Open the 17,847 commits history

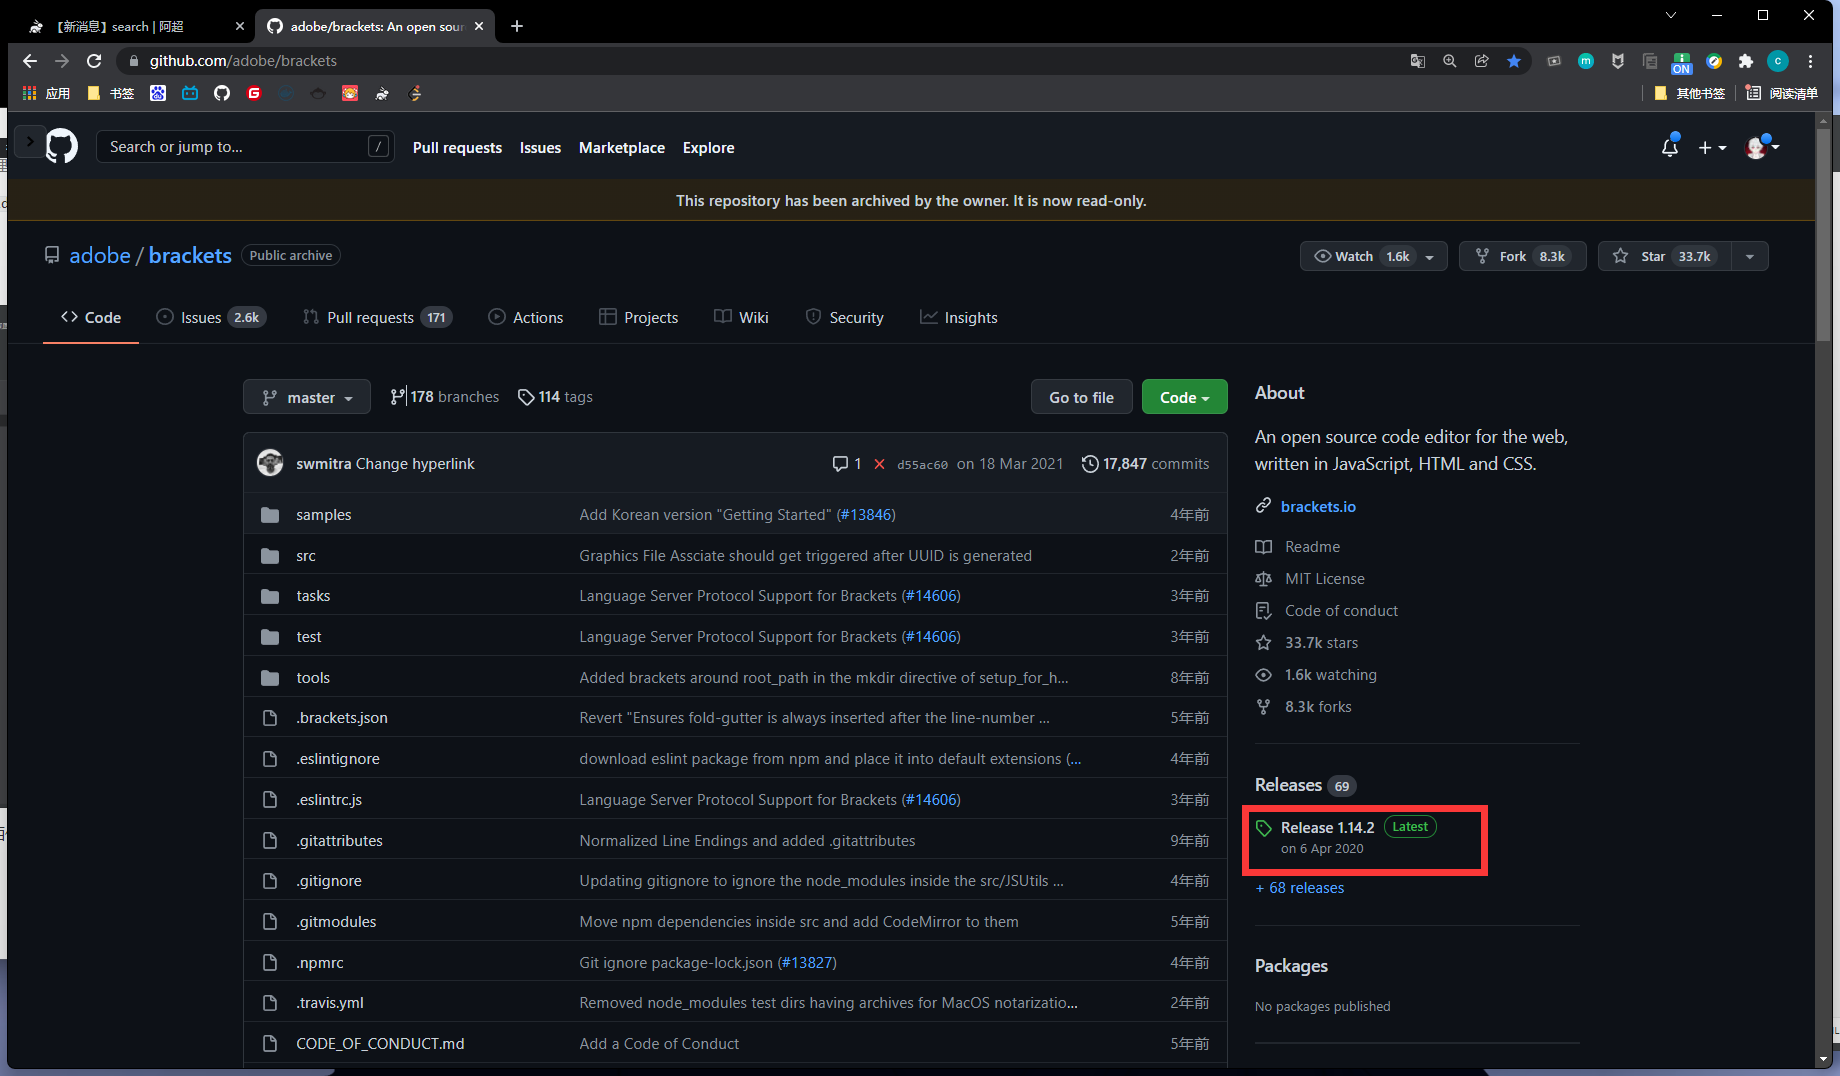click(x=1146, y=464)
